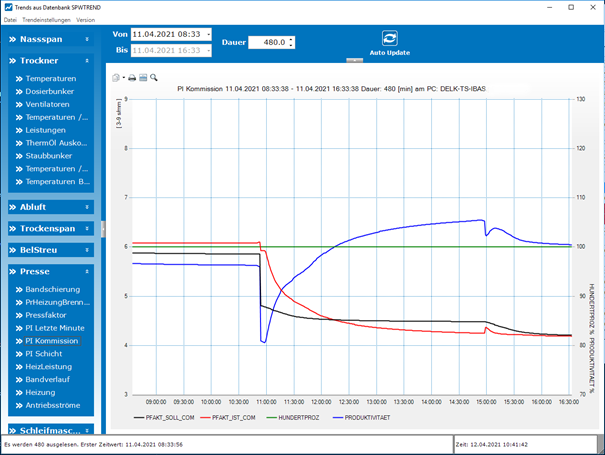The height and width of the screenshot is (455, 605).
Task: Open the chart copy icon
Action: [x=116, y=78]
